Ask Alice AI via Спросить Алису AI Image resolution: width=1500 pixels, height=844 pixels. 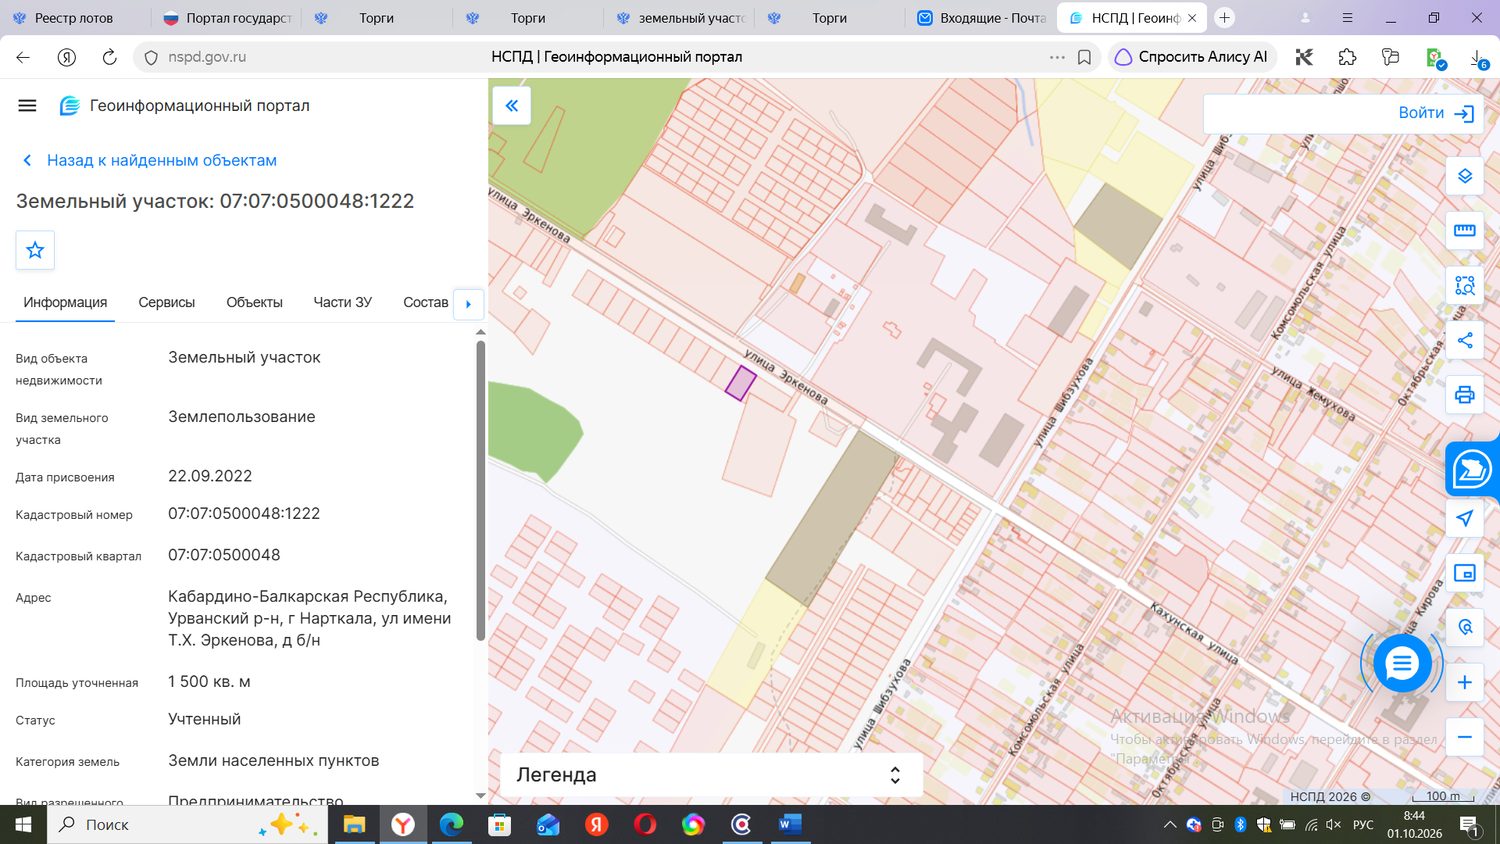tap(1192, 57)
